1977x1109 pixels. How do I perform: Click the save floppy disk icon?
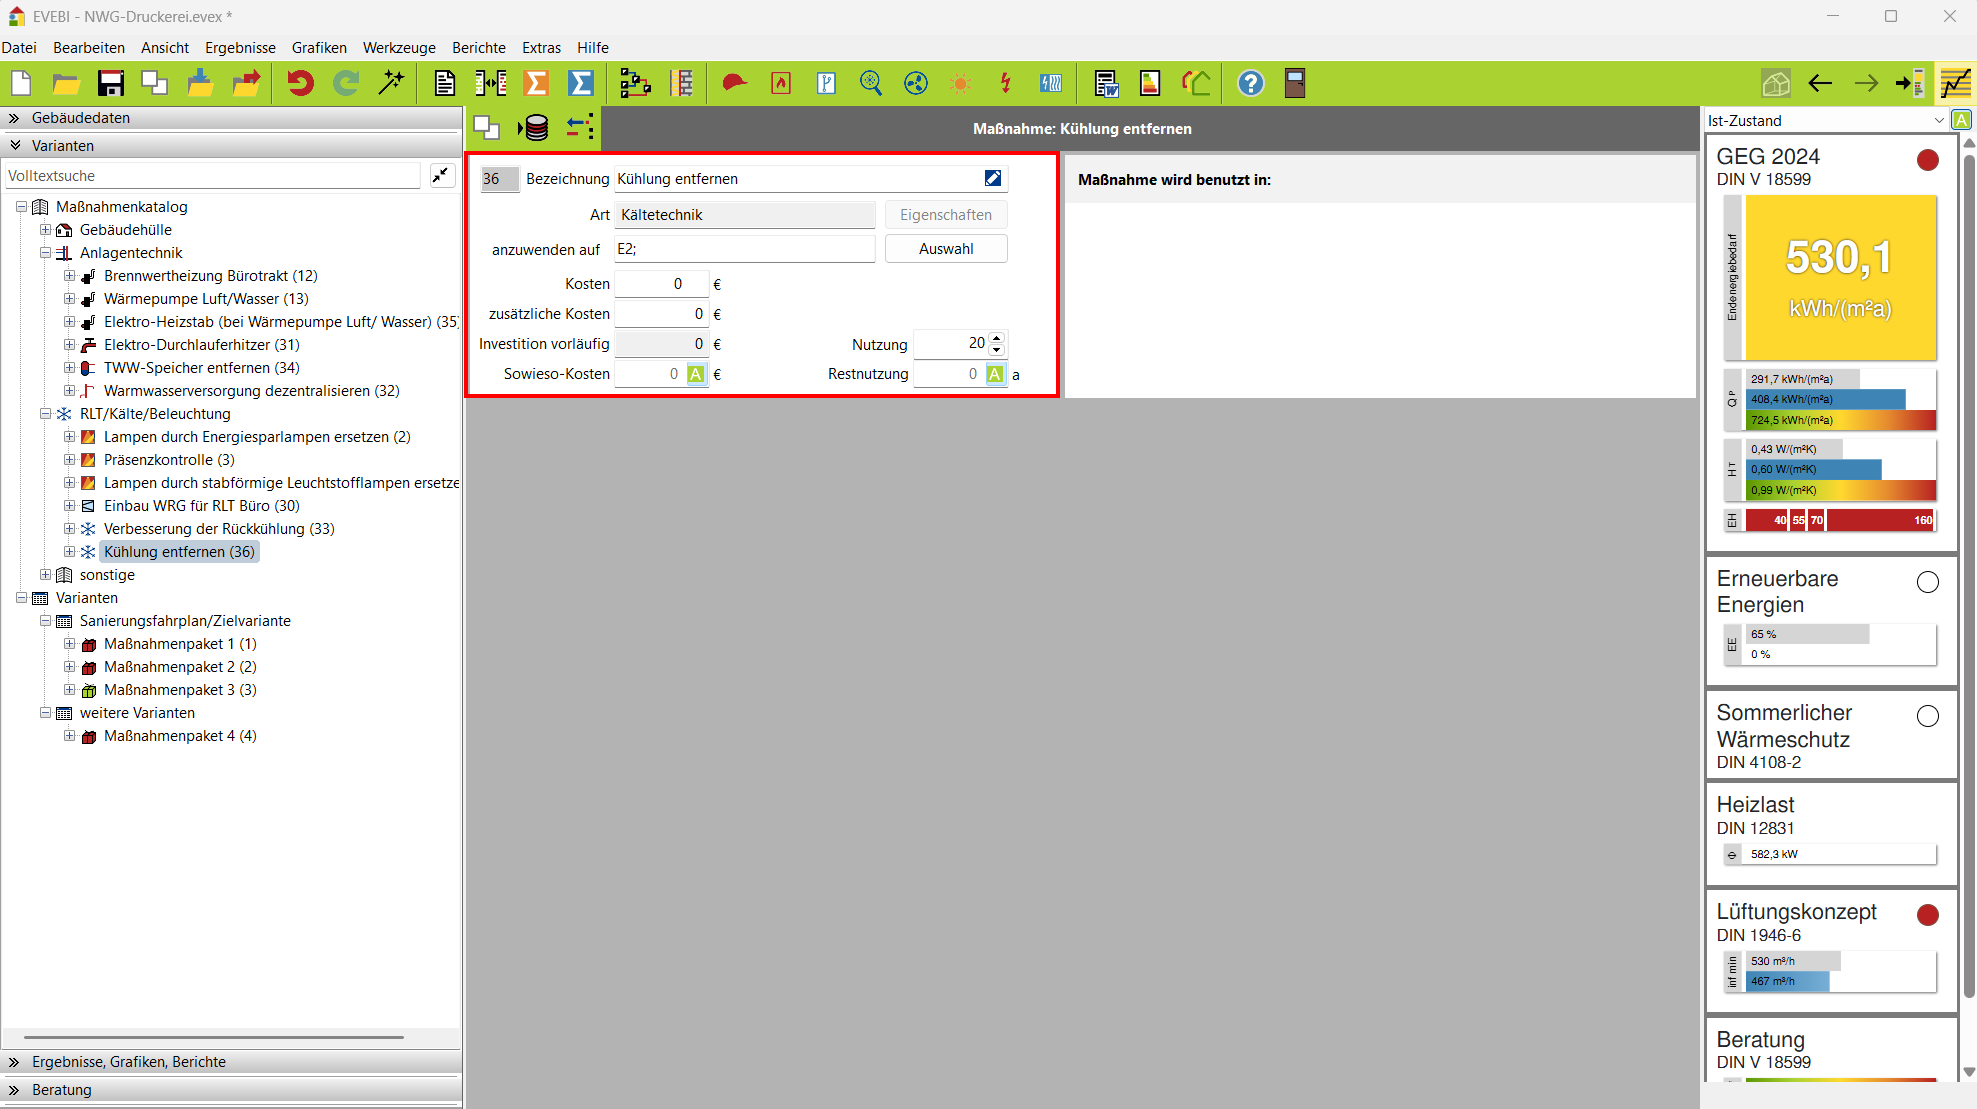point(110,84)
